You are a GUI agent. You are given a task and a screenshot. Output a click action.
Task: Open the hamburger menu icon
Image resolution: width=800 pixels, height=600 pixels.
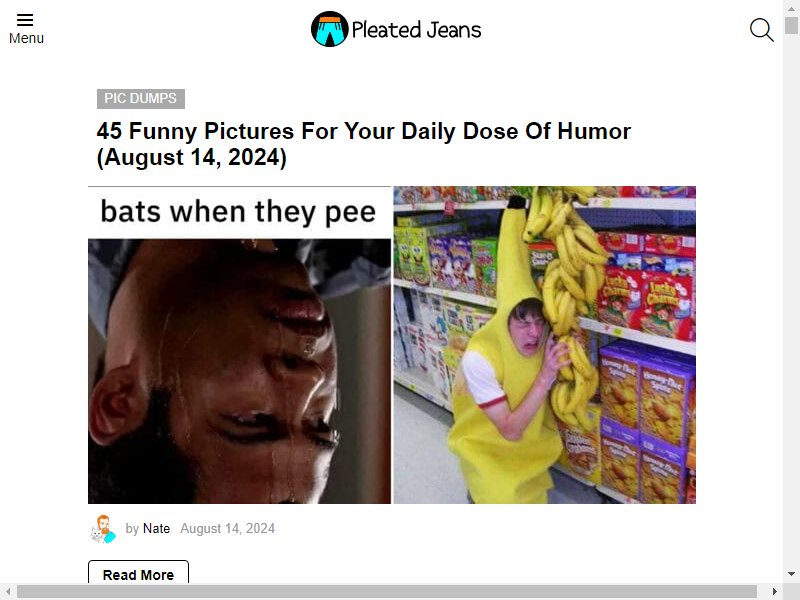coord(25,20)
